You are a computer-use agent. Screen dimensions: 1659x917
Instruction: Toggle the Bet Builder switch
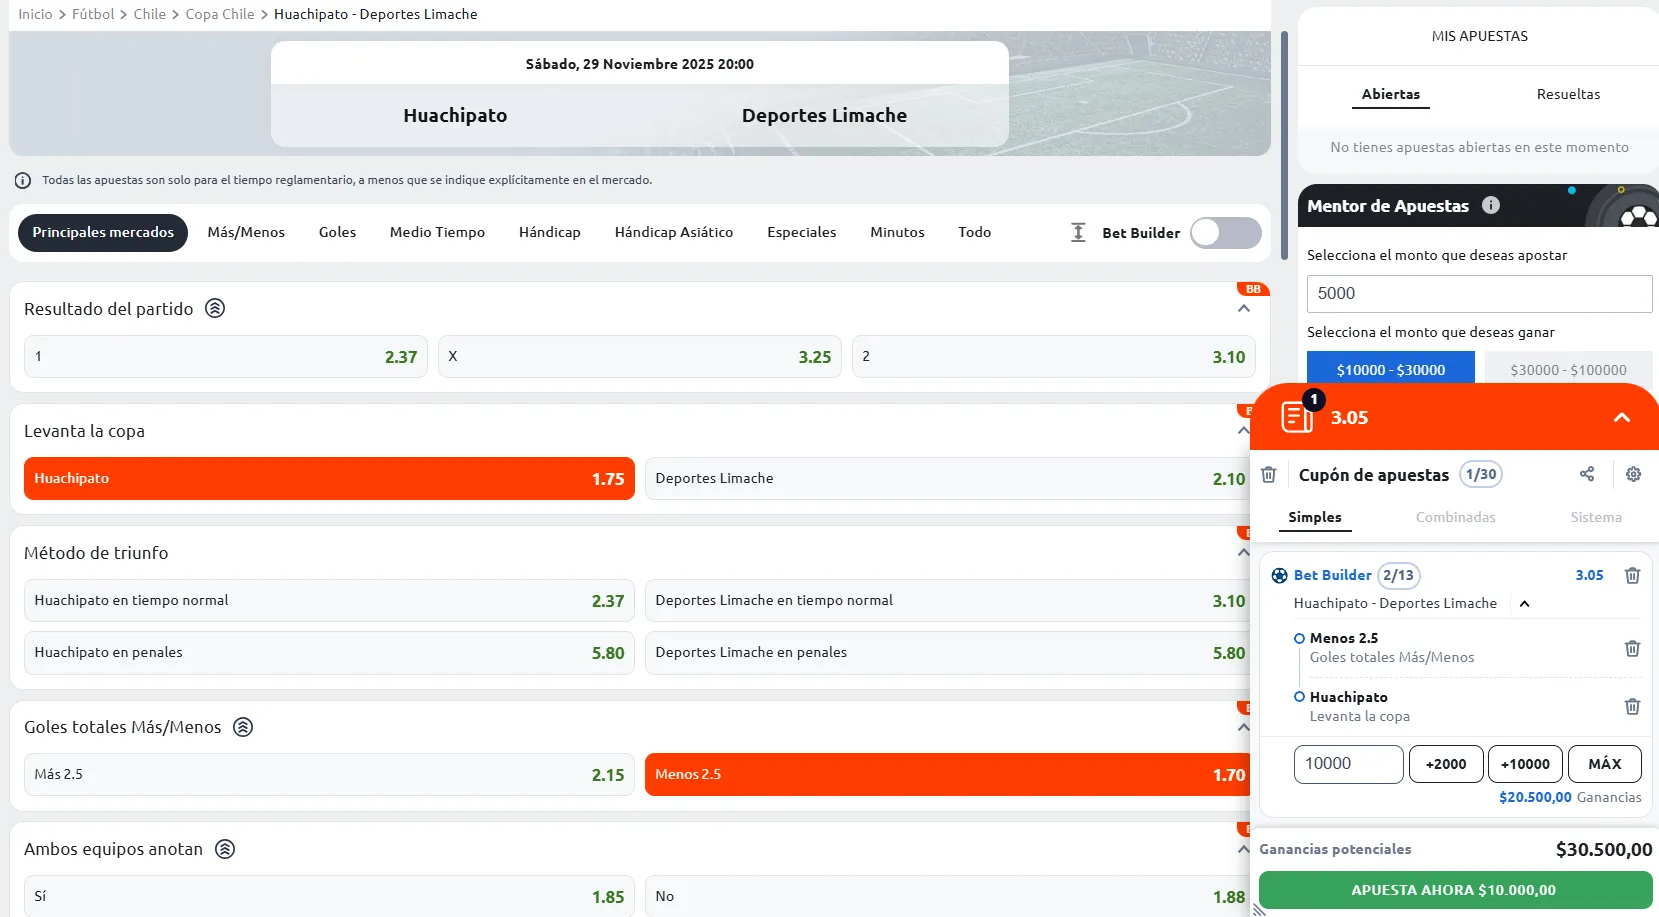click(x=1225, y=233)
